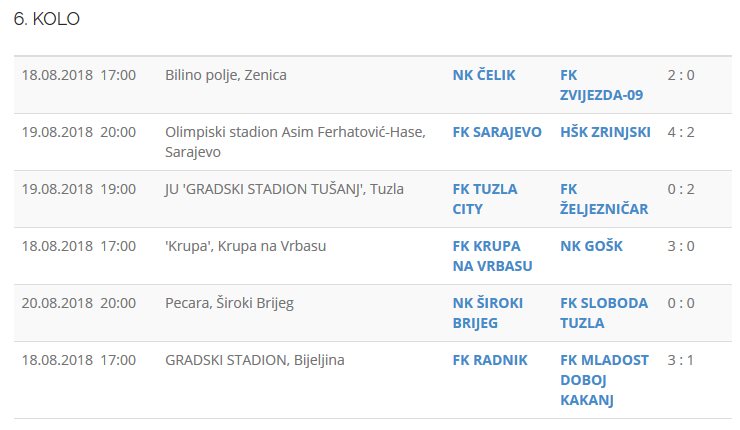Open FK Mladost Doboj Kakanj link
This screenshot has width=740, height=430.
[x=604, y=380]
